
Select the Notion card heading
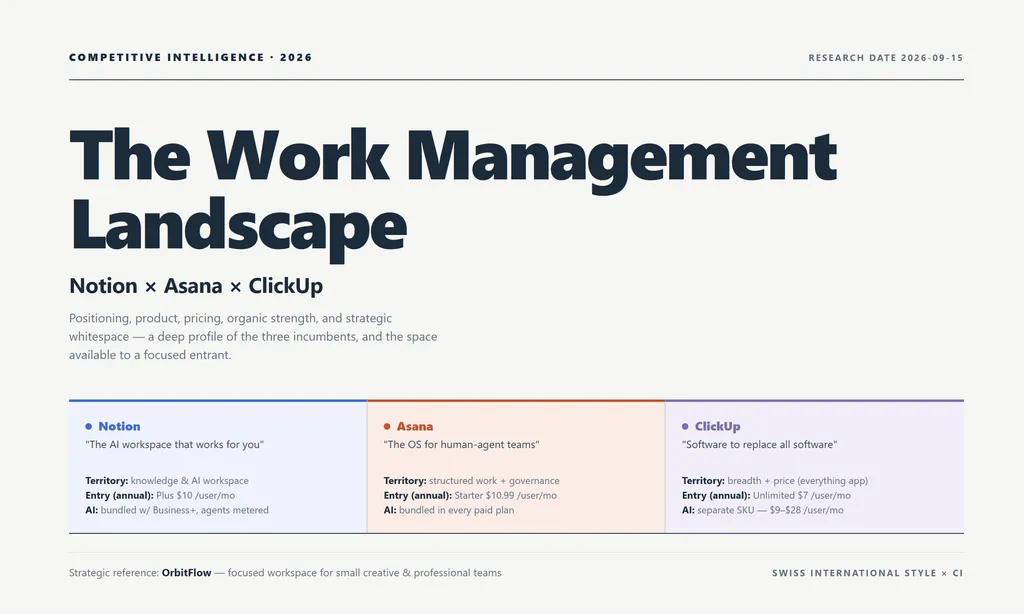119,427
